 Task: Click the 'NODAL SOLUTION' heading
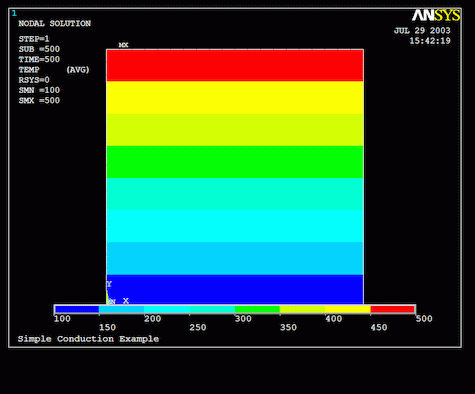55,23
